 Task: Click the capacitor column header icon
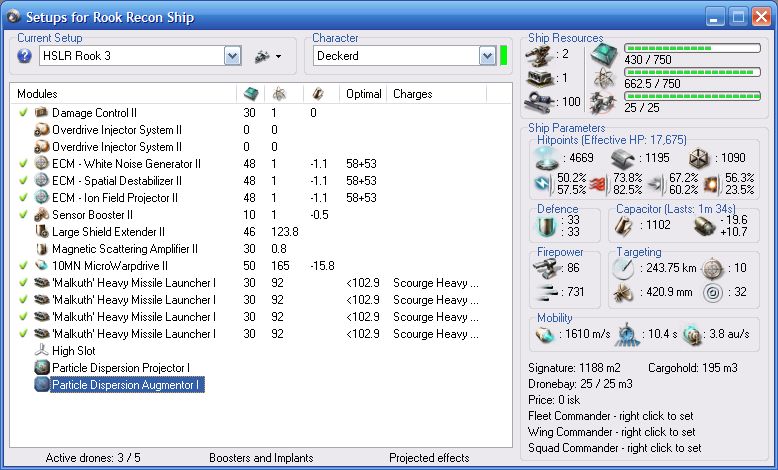318,94
